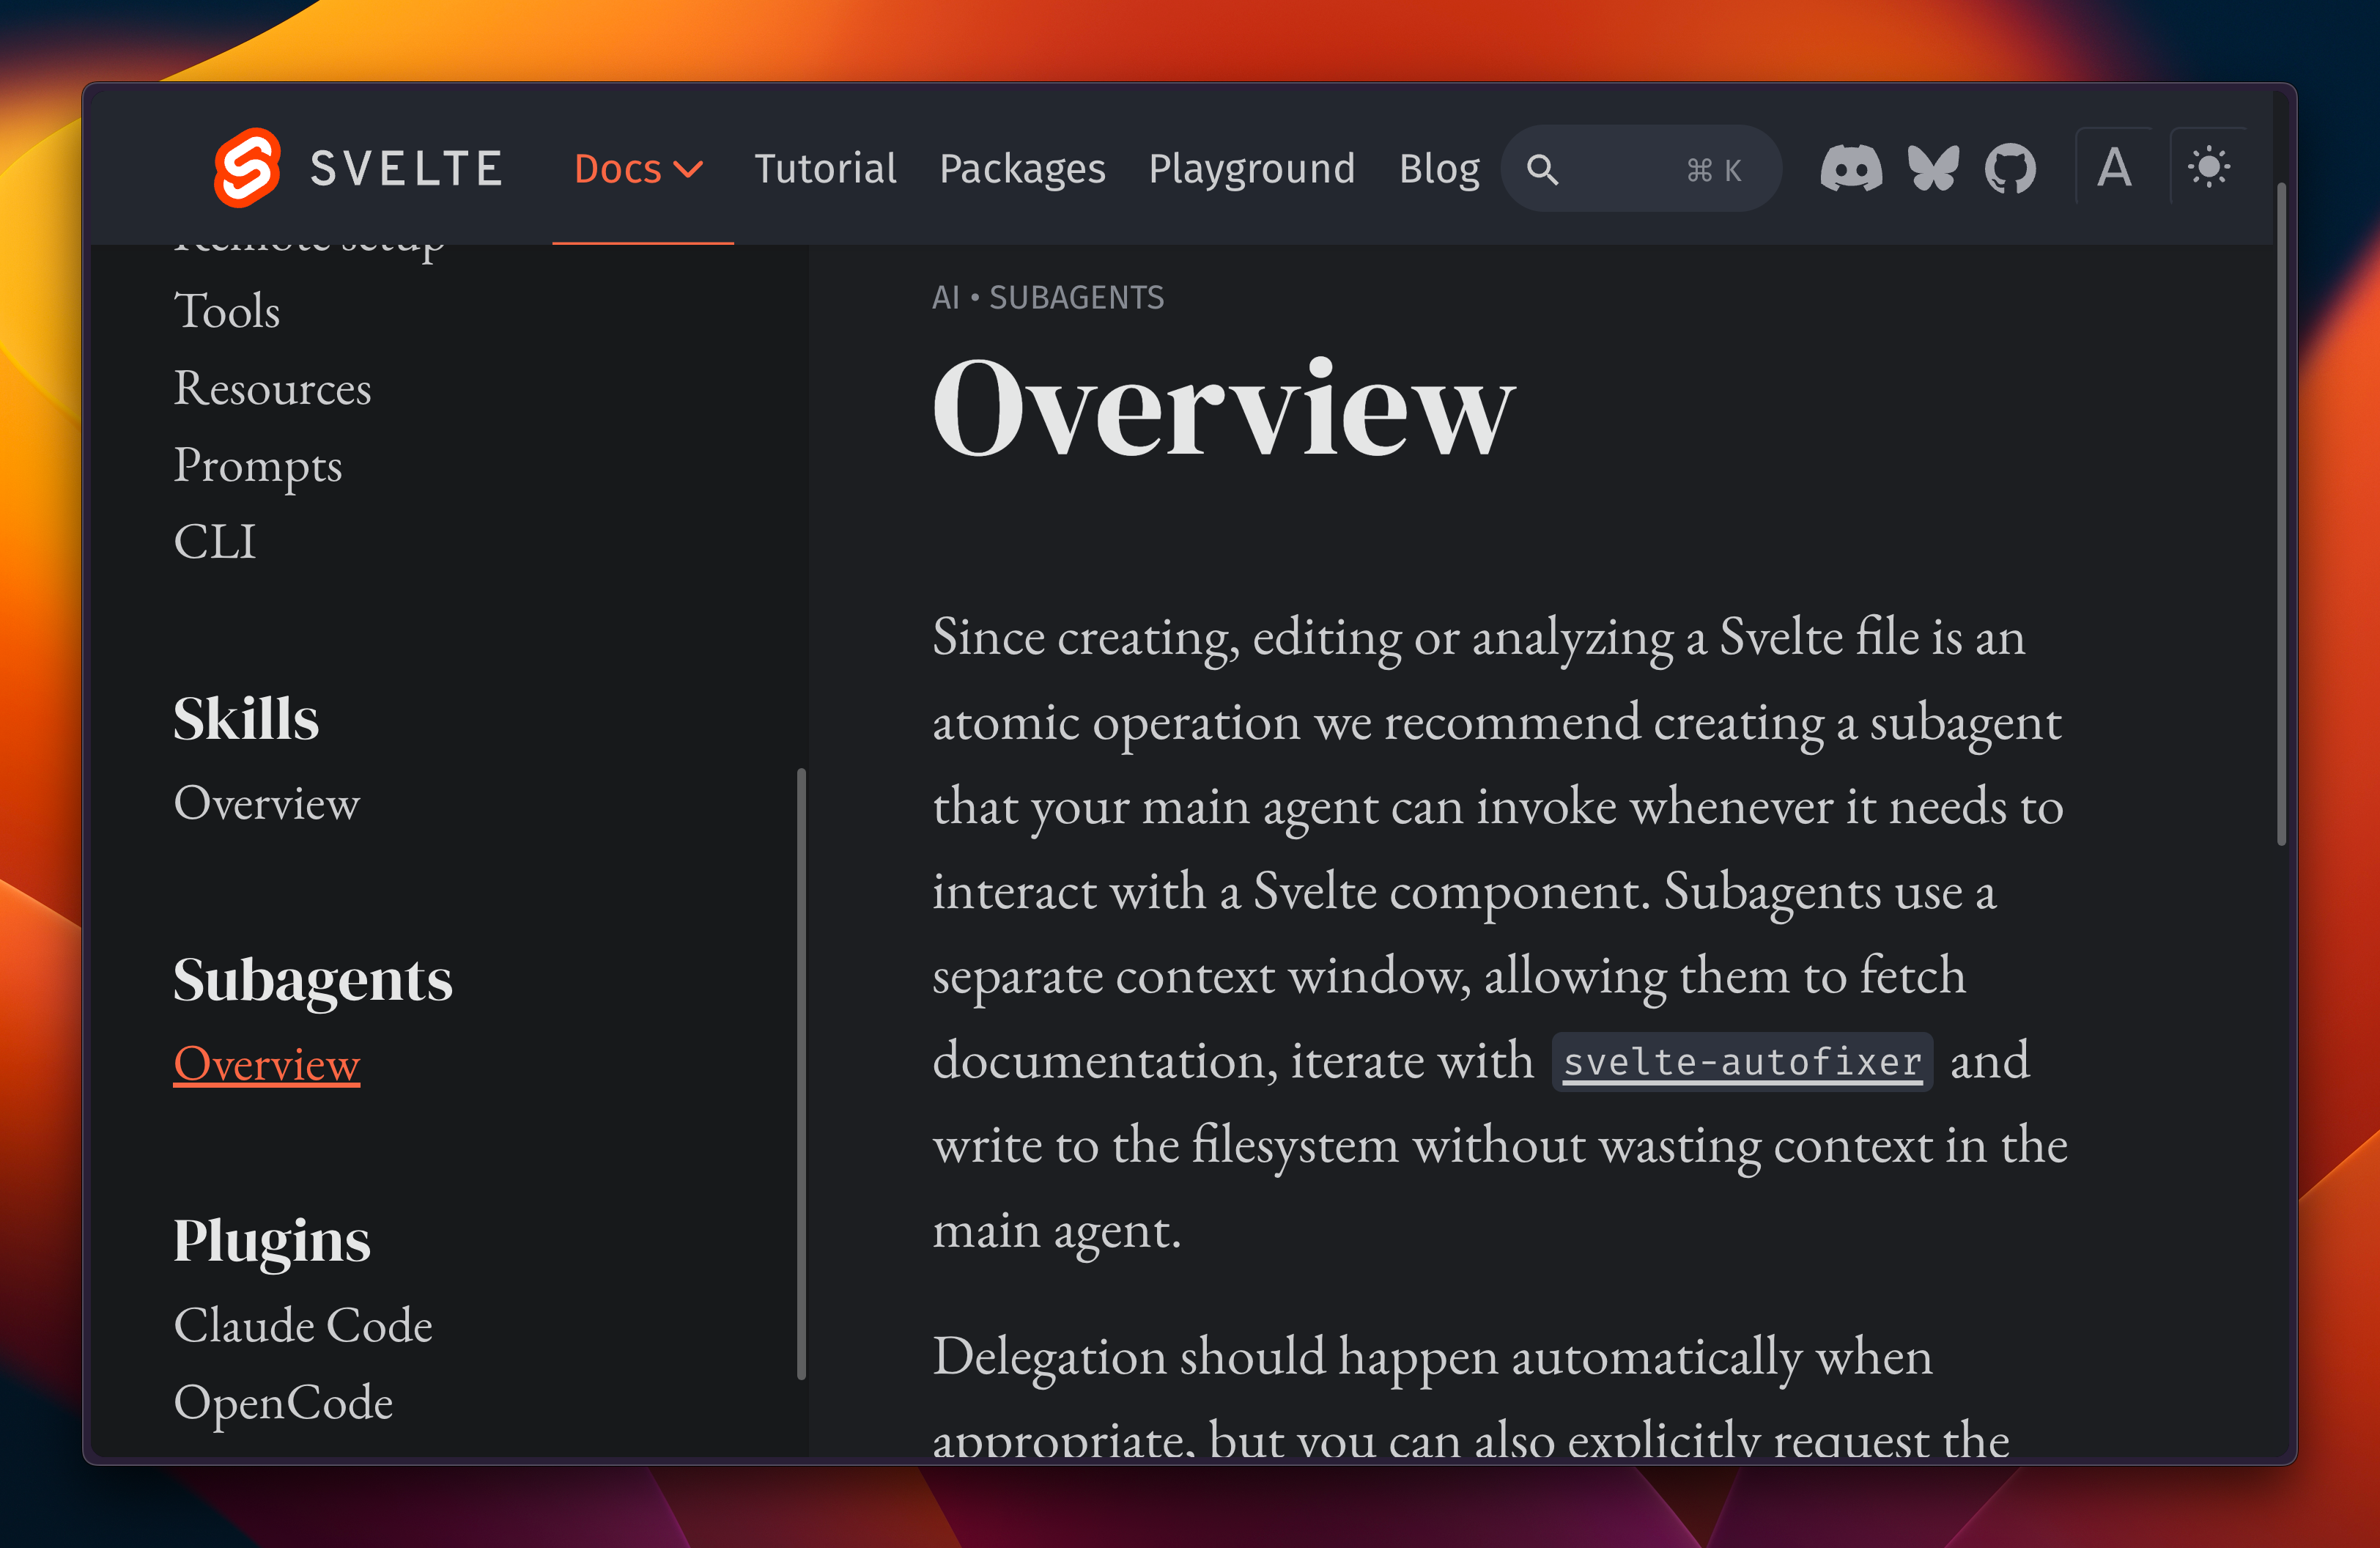Click the search field with ⌘K
This screenshot has height=1548, width=2380.
point(1640,168)
